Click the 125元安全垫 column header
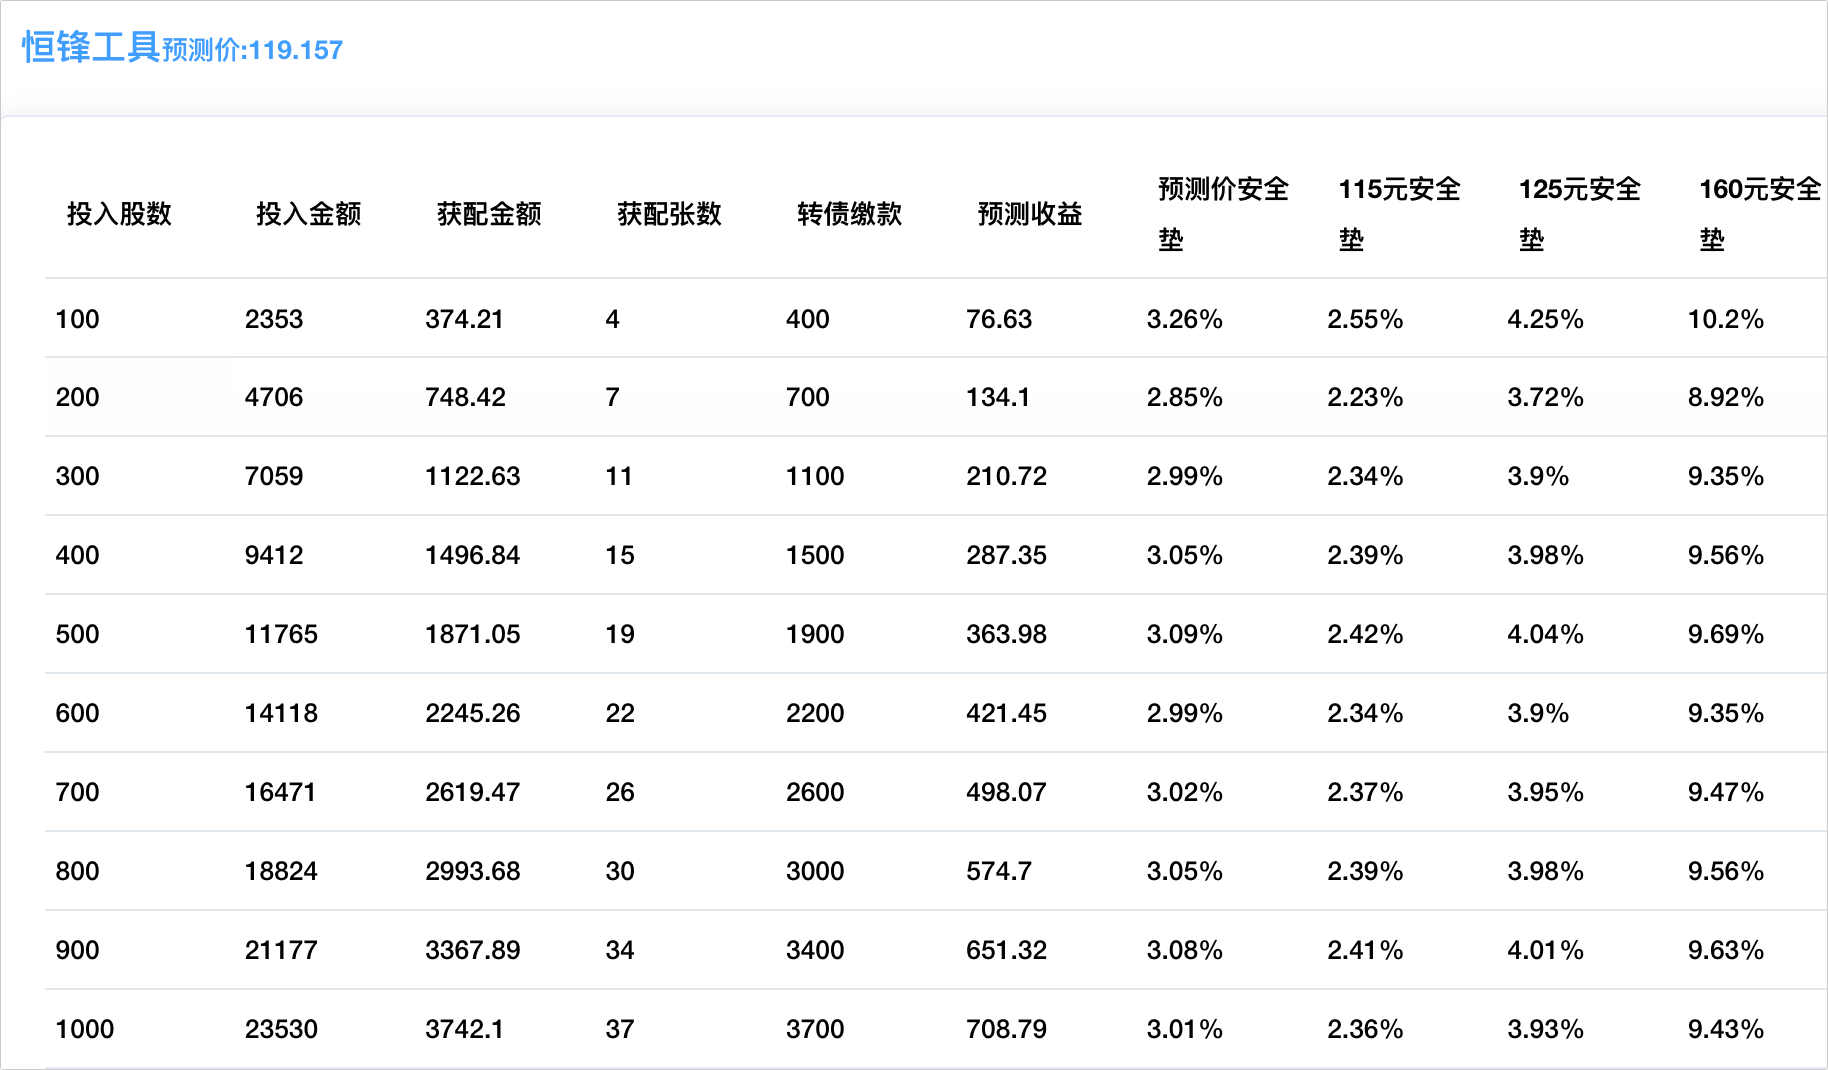 click(1579, 213)
